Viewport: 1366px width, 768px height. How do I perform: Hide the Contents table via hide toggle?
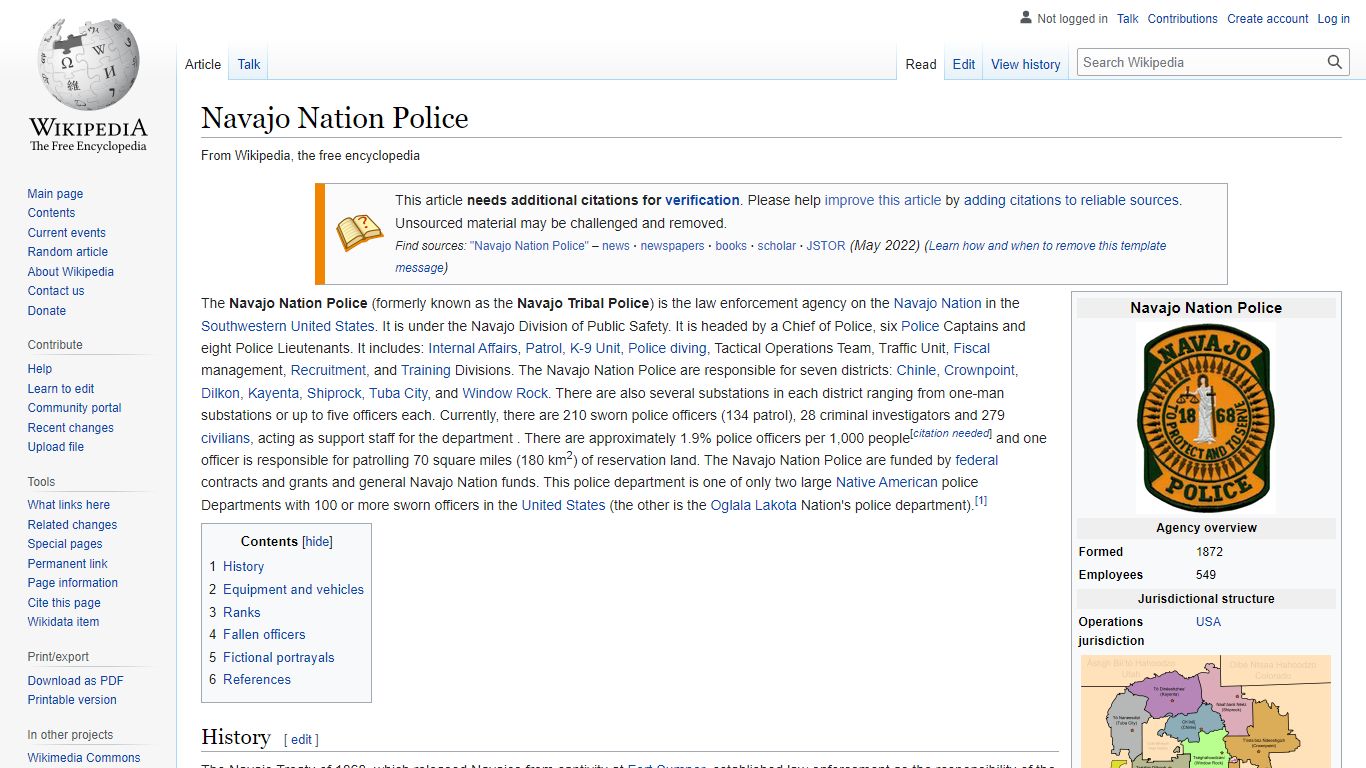[x=318, y=541]
